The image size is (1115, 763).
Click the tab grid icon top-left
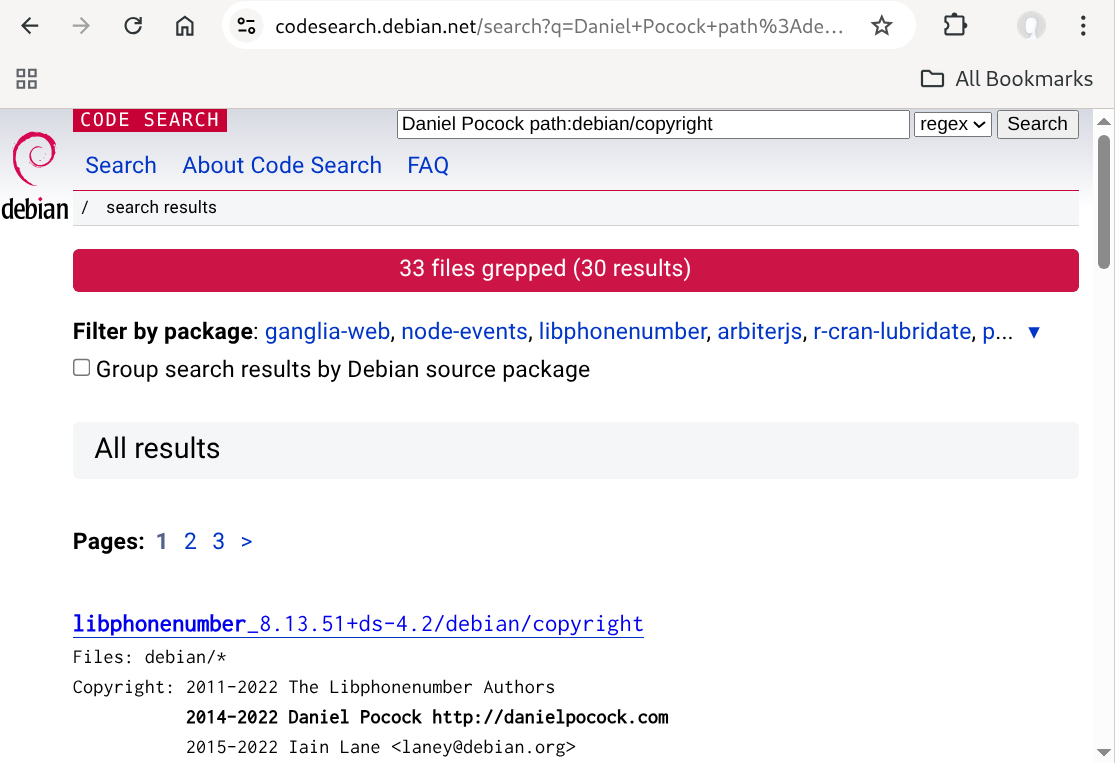point(26,78)
